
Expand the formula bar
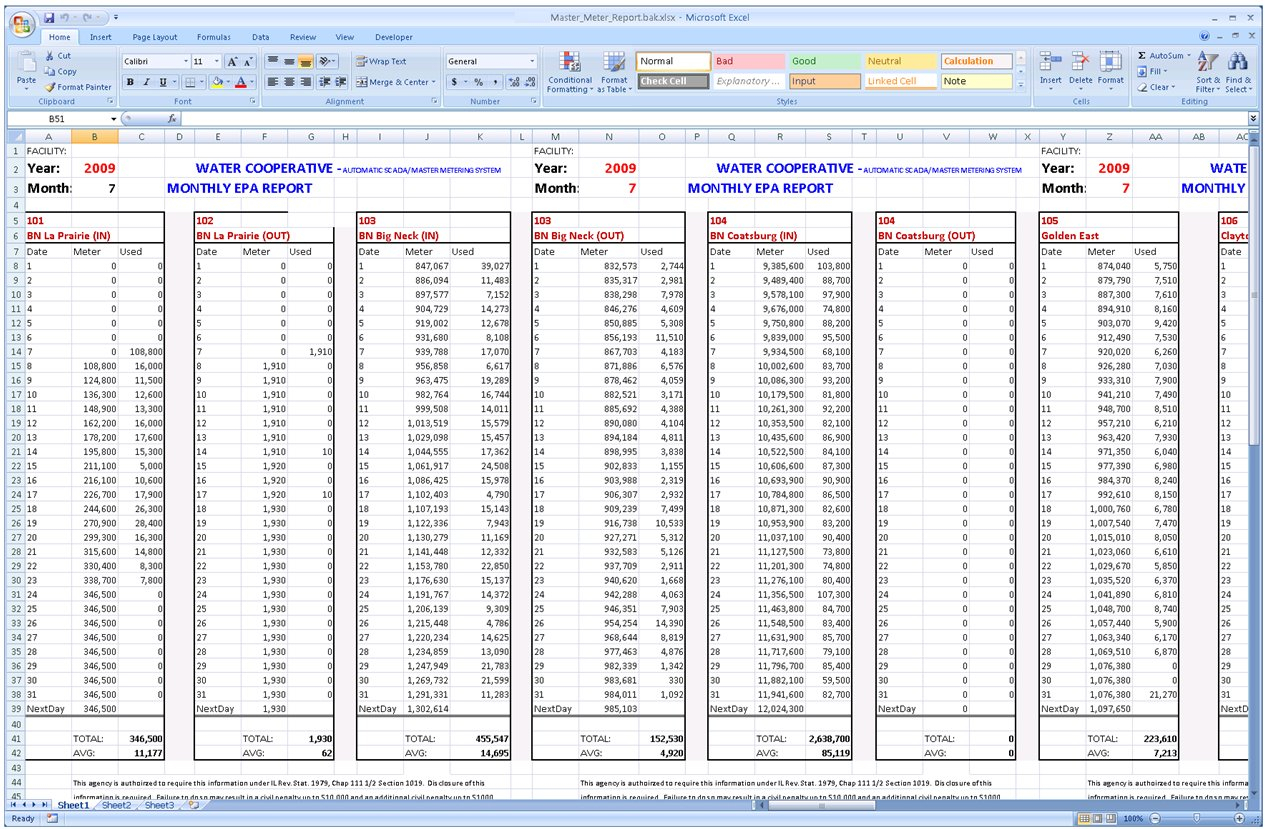(1253, 118)
